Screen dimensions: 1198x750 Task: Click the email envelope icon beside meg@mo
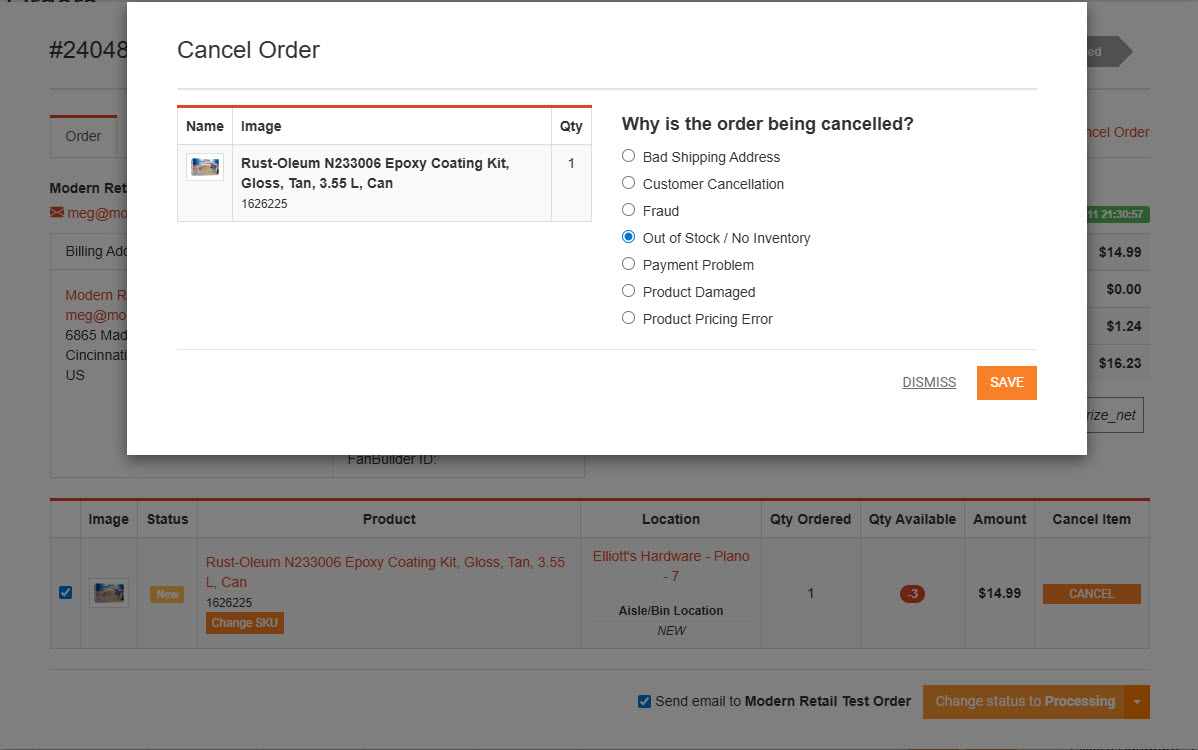pos(57,212)
